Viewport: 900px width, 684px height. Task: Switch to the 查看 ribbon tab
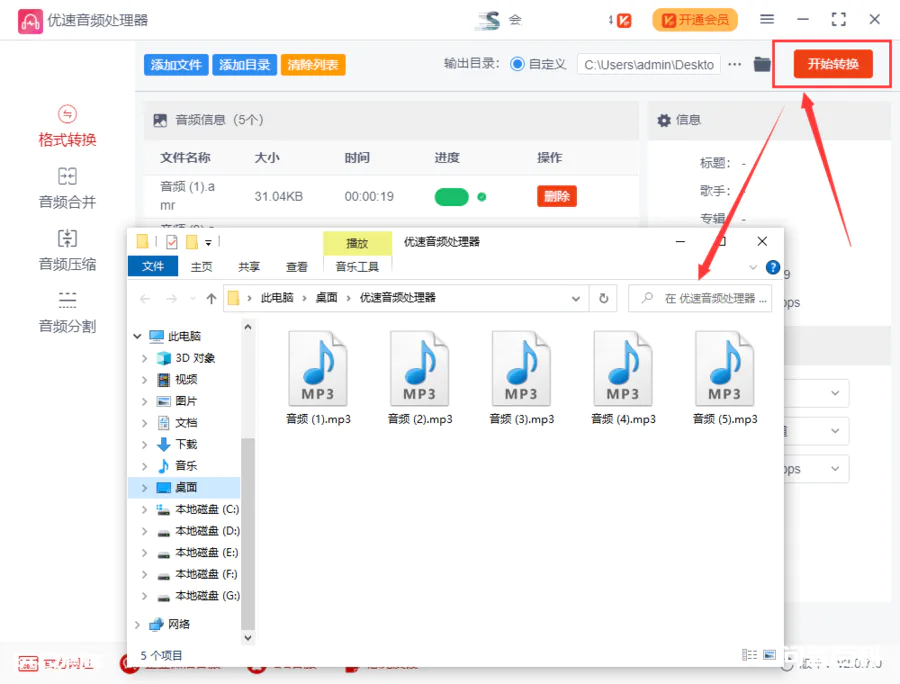click(297, 267)
